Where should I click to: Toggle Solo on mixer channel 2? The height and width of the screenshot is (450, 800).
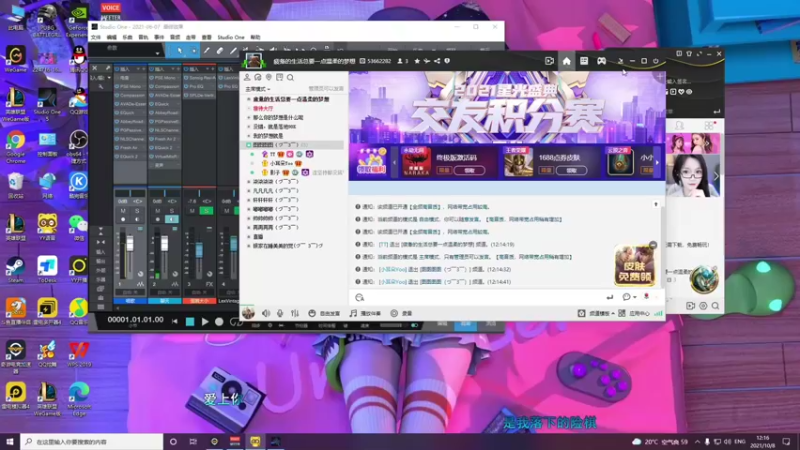(x=171, y=211)
